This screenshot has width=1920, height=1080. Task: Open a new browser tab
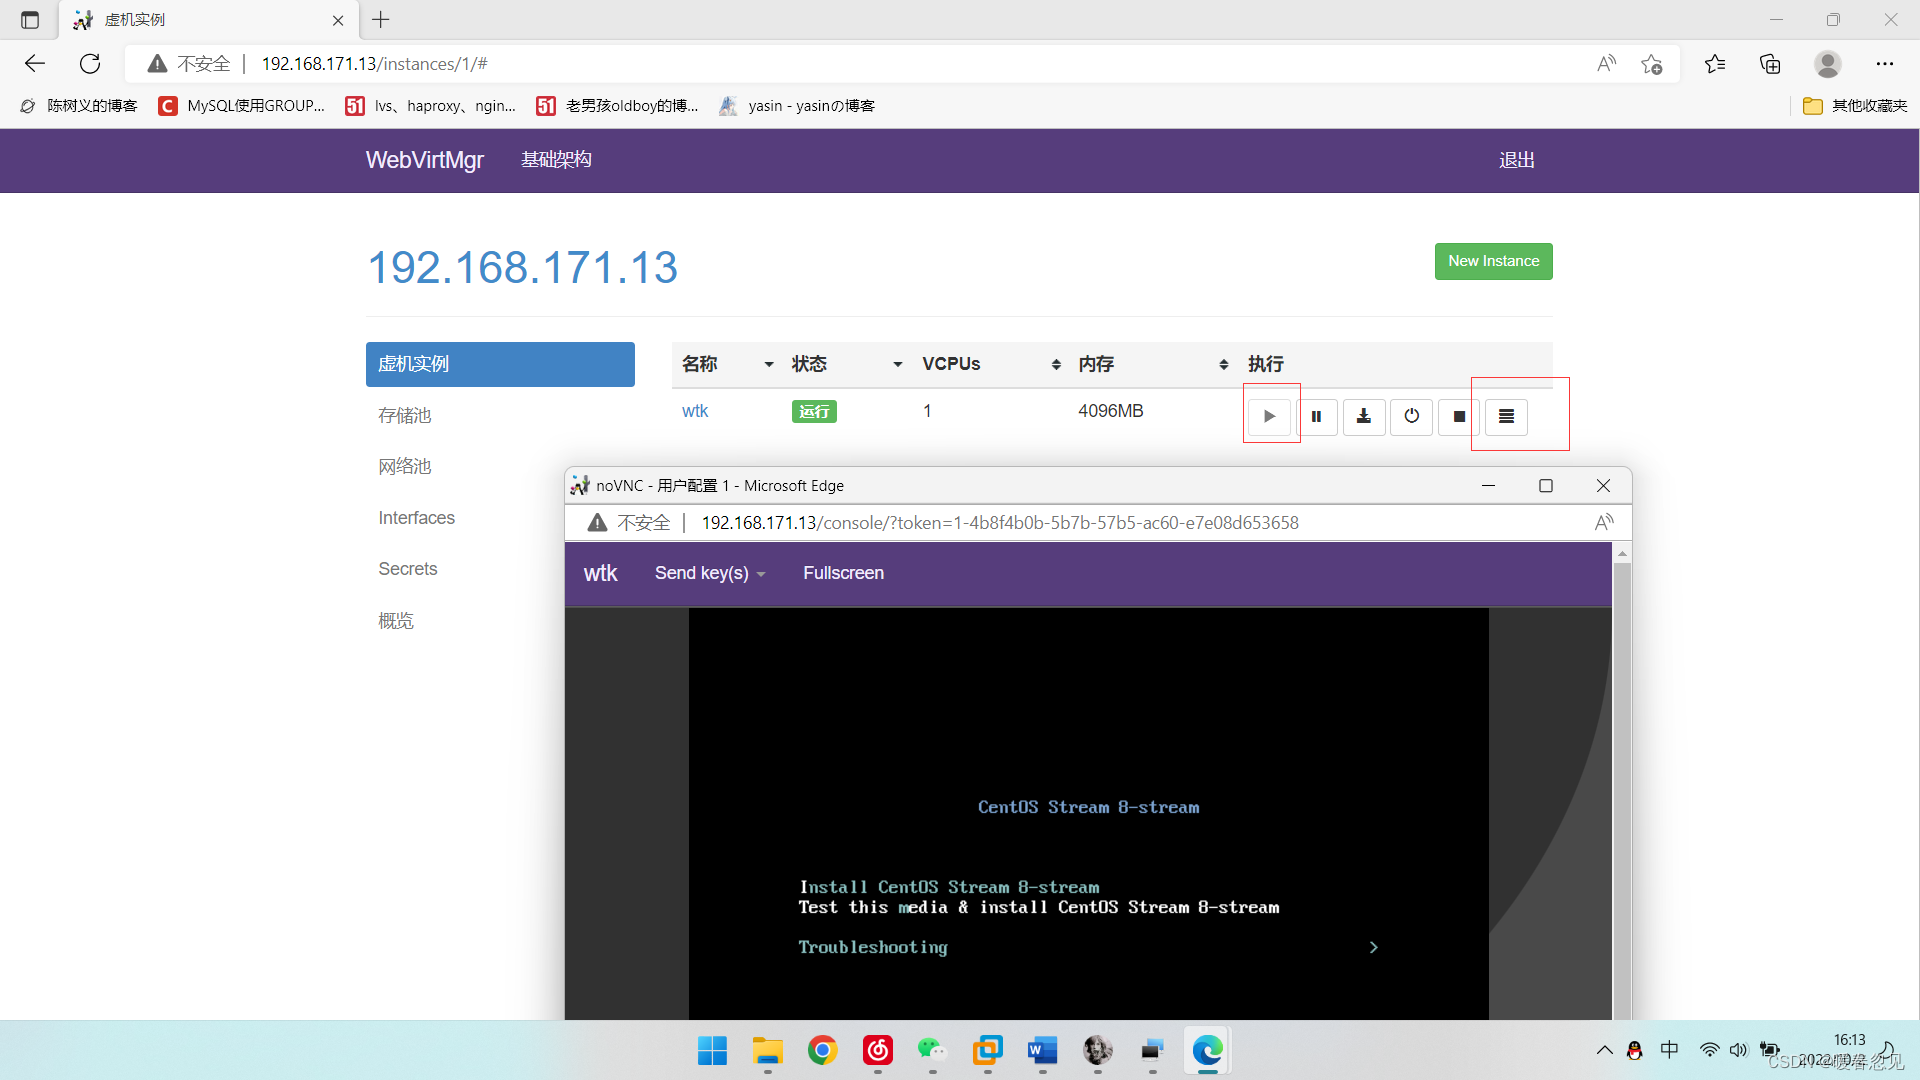click(x=381, y=20)
